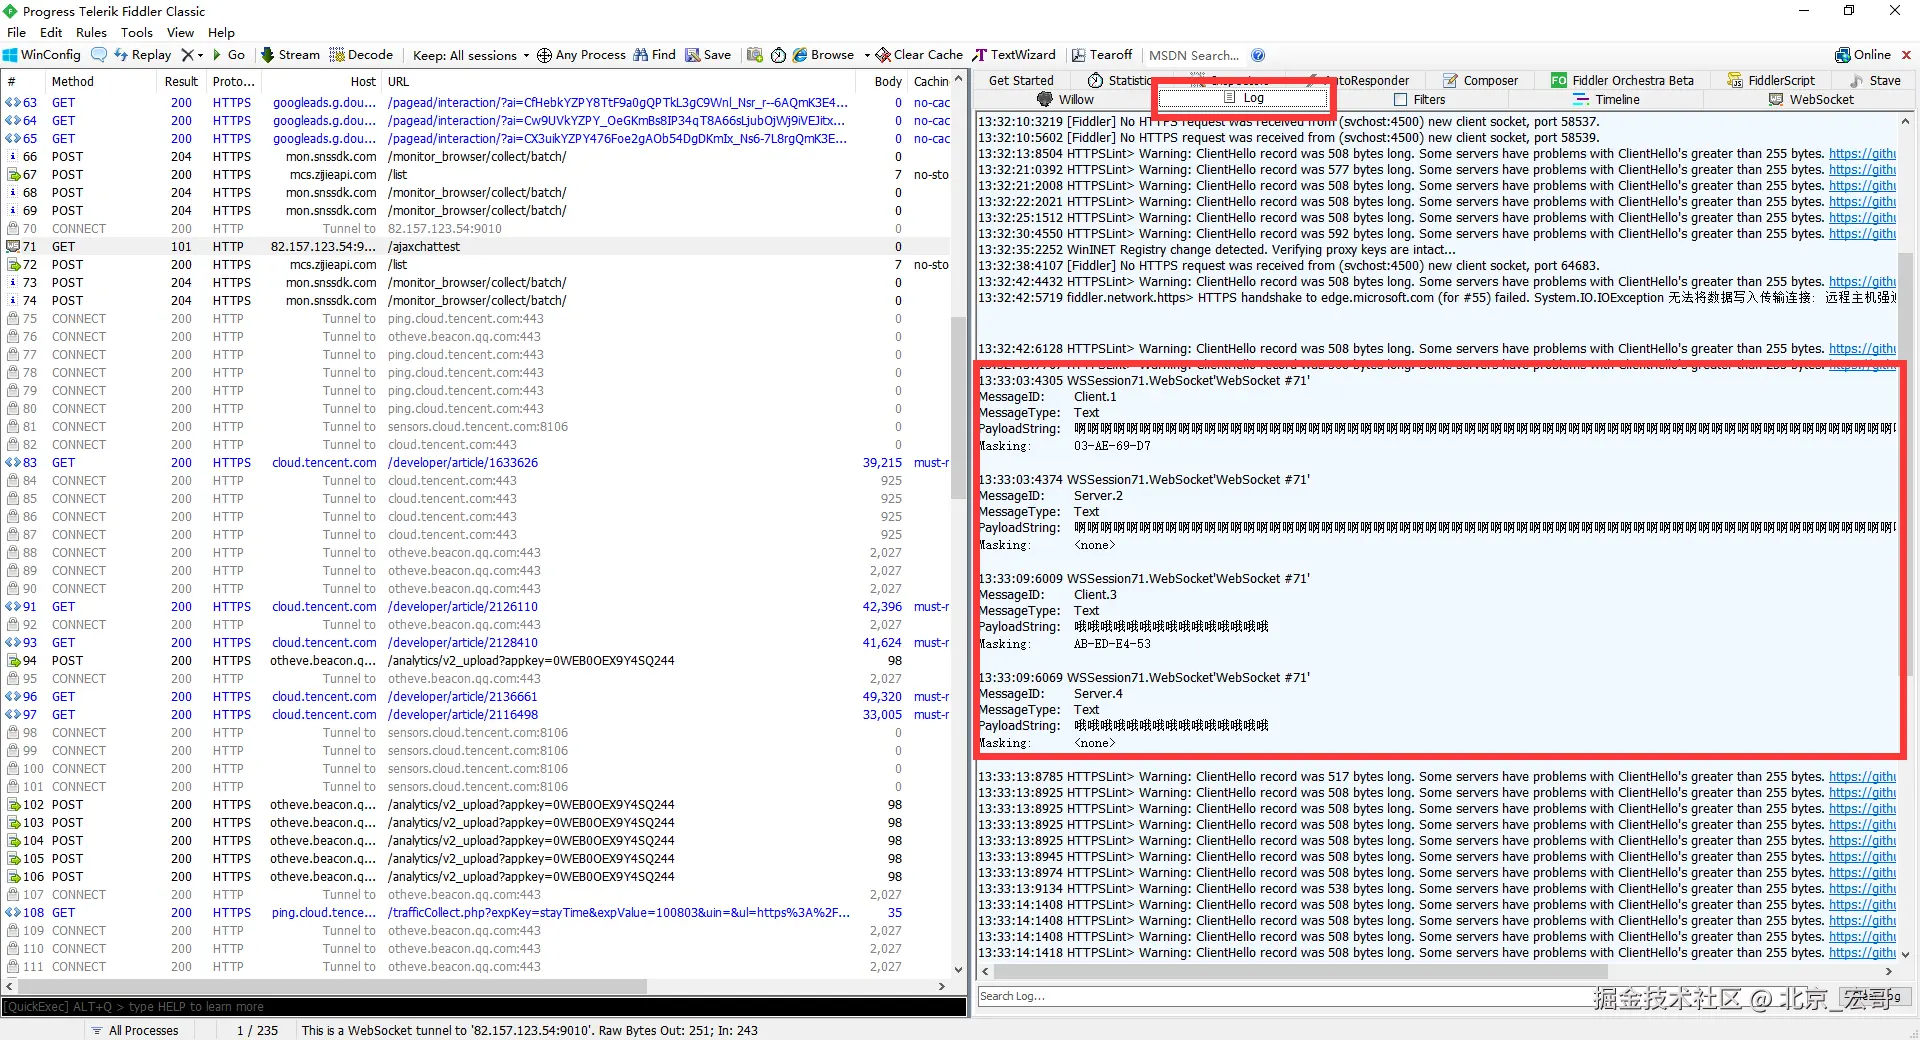Open the Help menu

point(221,32)
